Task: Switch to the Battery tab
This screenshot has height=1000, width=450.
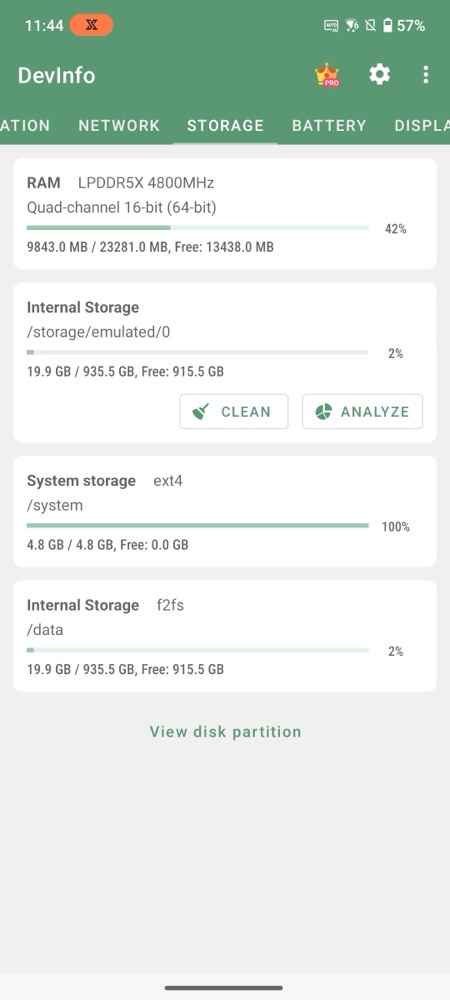Action: click(x=329, y=126)
